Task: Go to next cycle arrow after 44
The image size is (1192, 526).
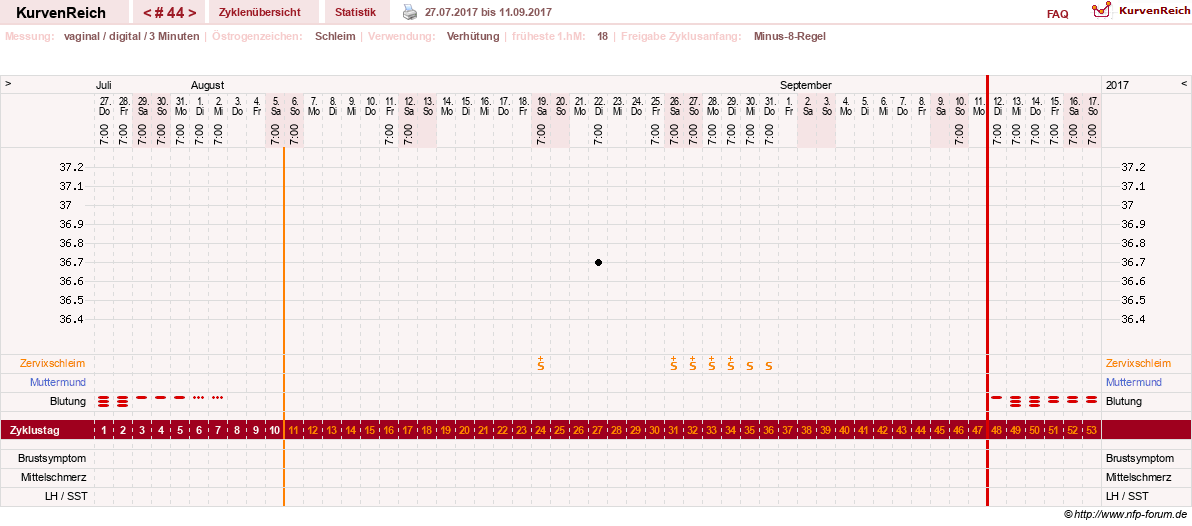Action: tap(192, 12)
